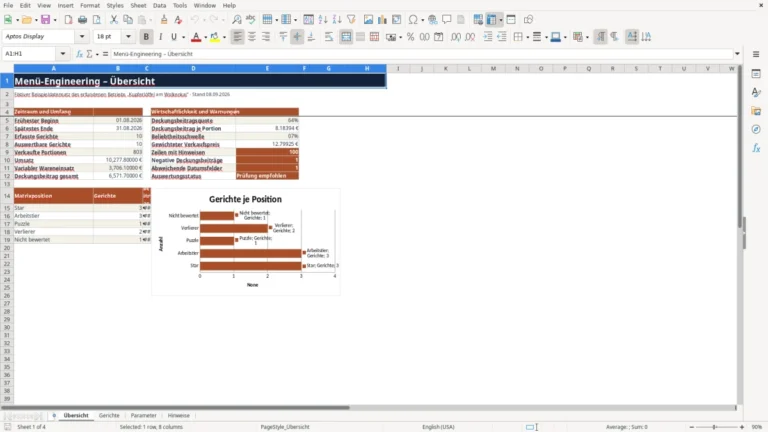Switch to the Hinweise sheet tab
This screenshot has width=768, height=432.
pyautogui.click(x=178, y=415)
